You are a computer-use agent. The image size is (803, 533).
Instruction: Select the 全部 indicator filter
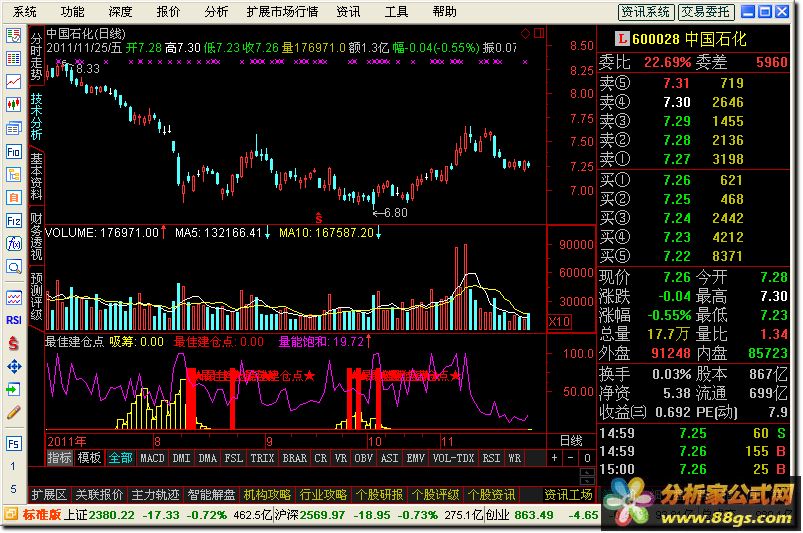(120, 458)
